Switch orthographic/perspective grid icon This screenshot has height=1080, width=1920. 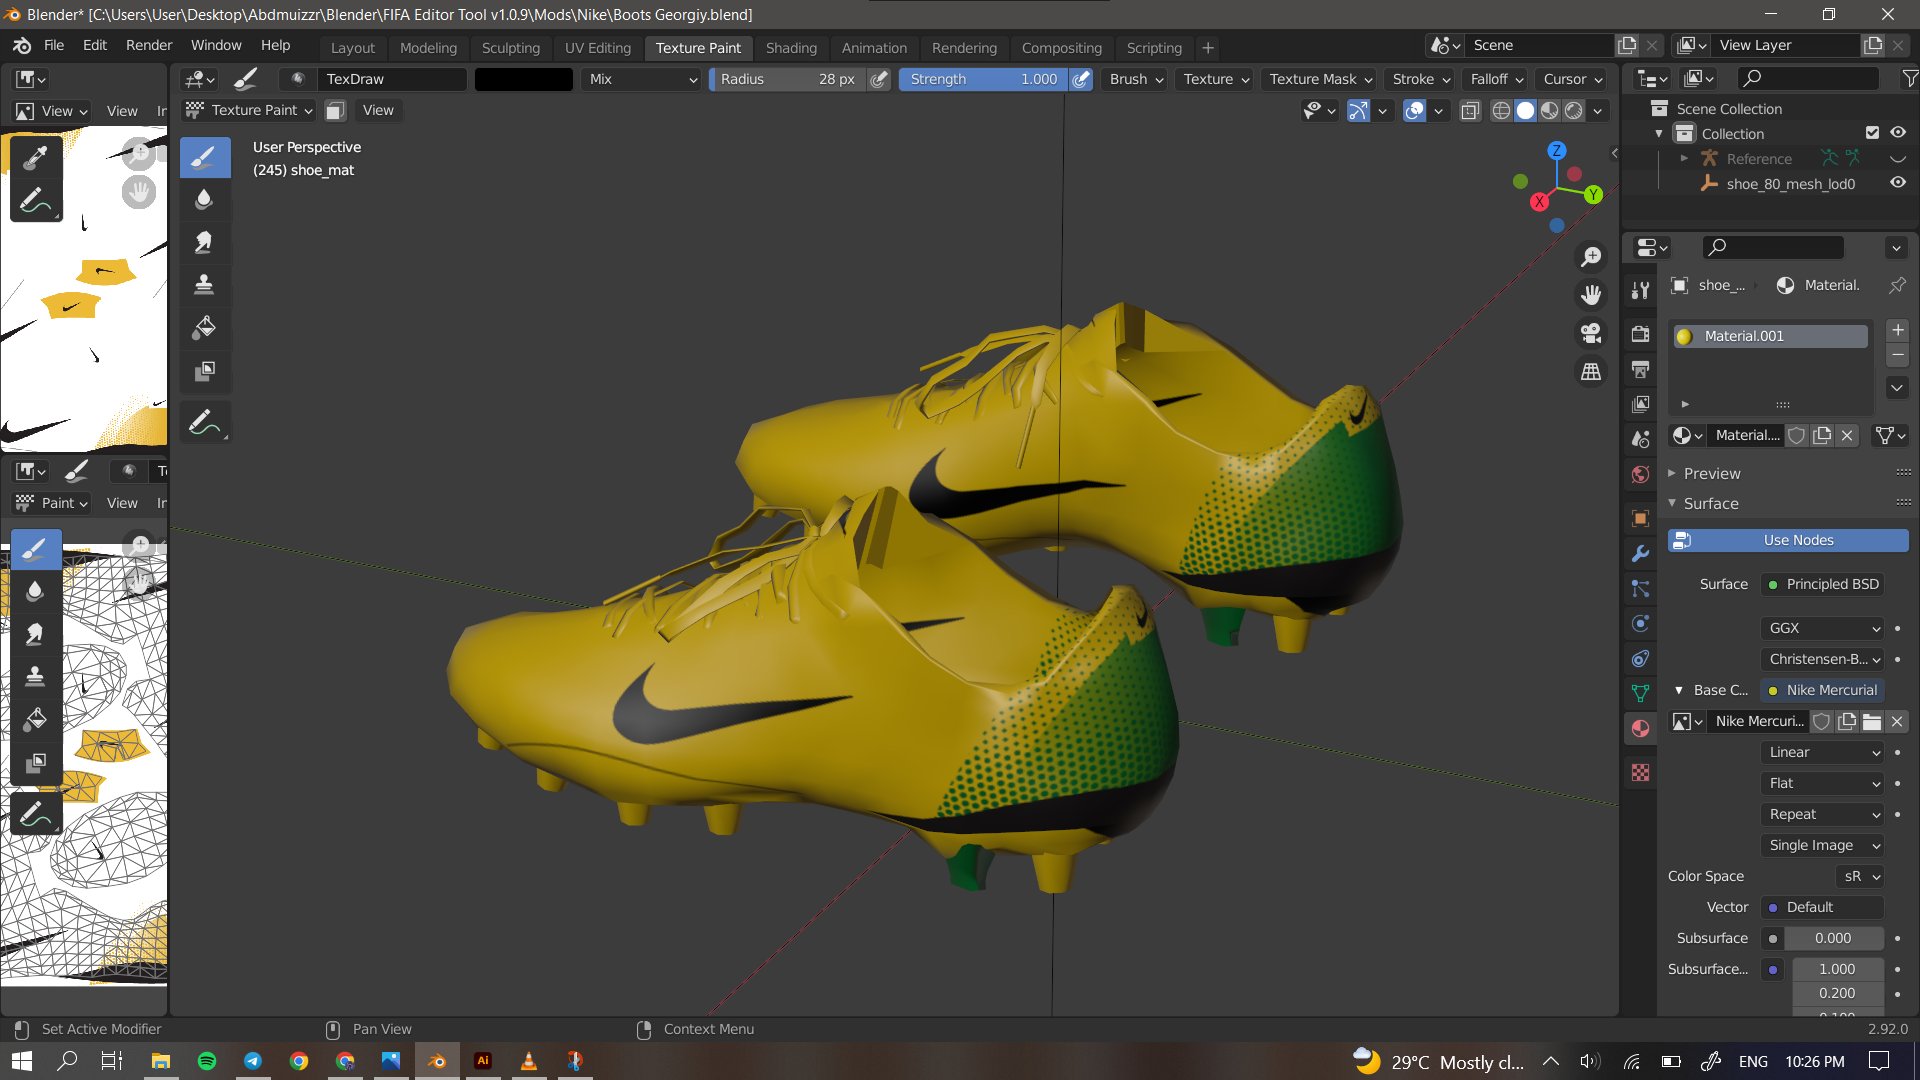pos(1590,371)
